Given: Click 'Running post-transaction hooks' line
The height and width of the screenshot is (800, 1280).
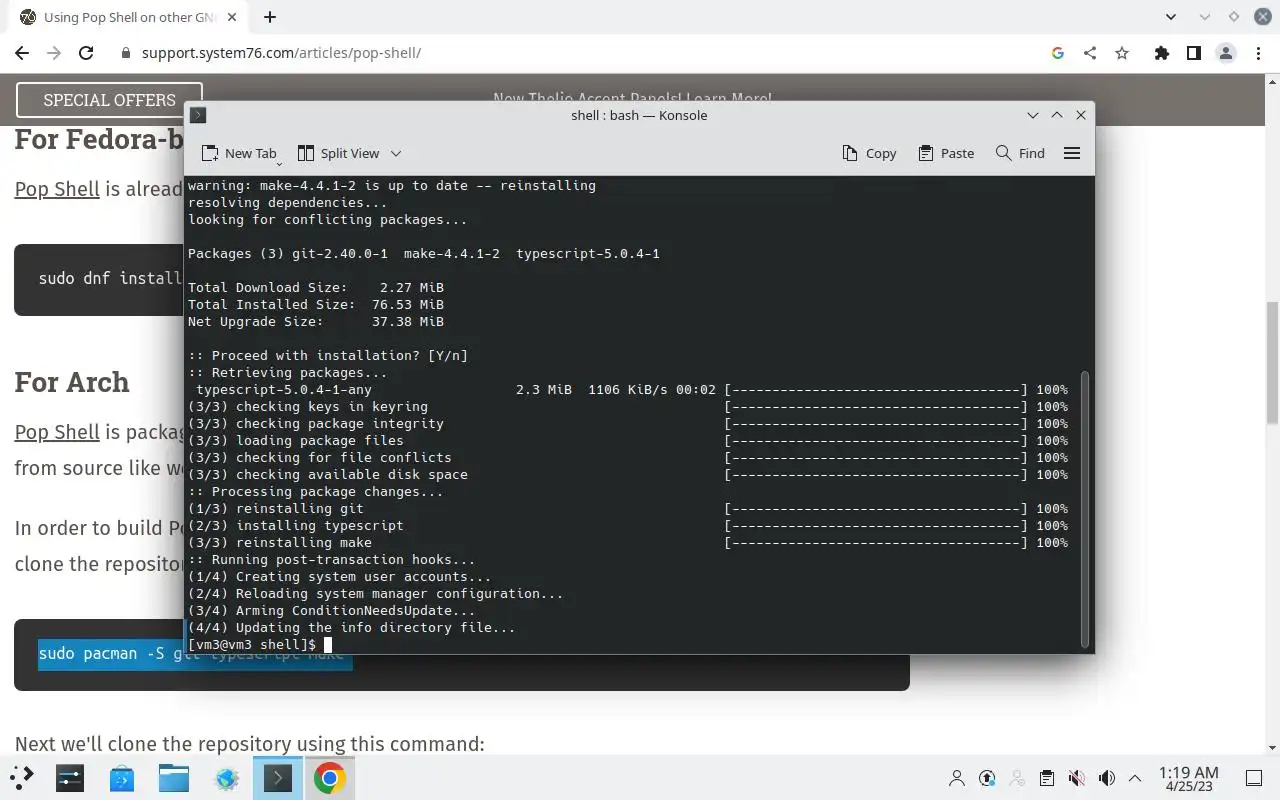Looking at the screenshot, I should click(332, 560).
